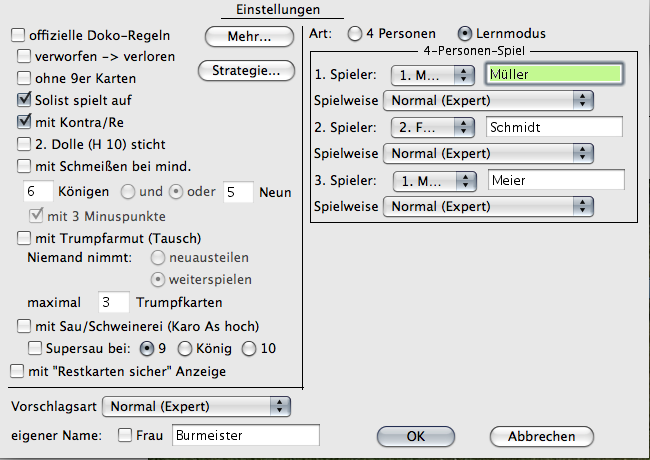Screen dimensions: 650x460
Task: Confirm settings with OK button
Action: coord(416,436)
